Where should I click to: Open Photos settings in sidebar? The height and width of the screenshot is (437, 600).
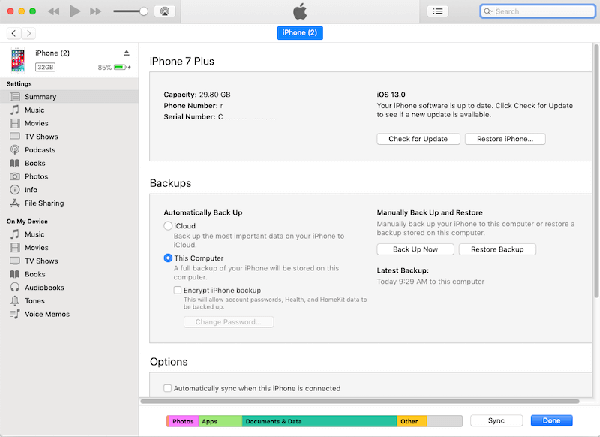(x=35, y=176)
